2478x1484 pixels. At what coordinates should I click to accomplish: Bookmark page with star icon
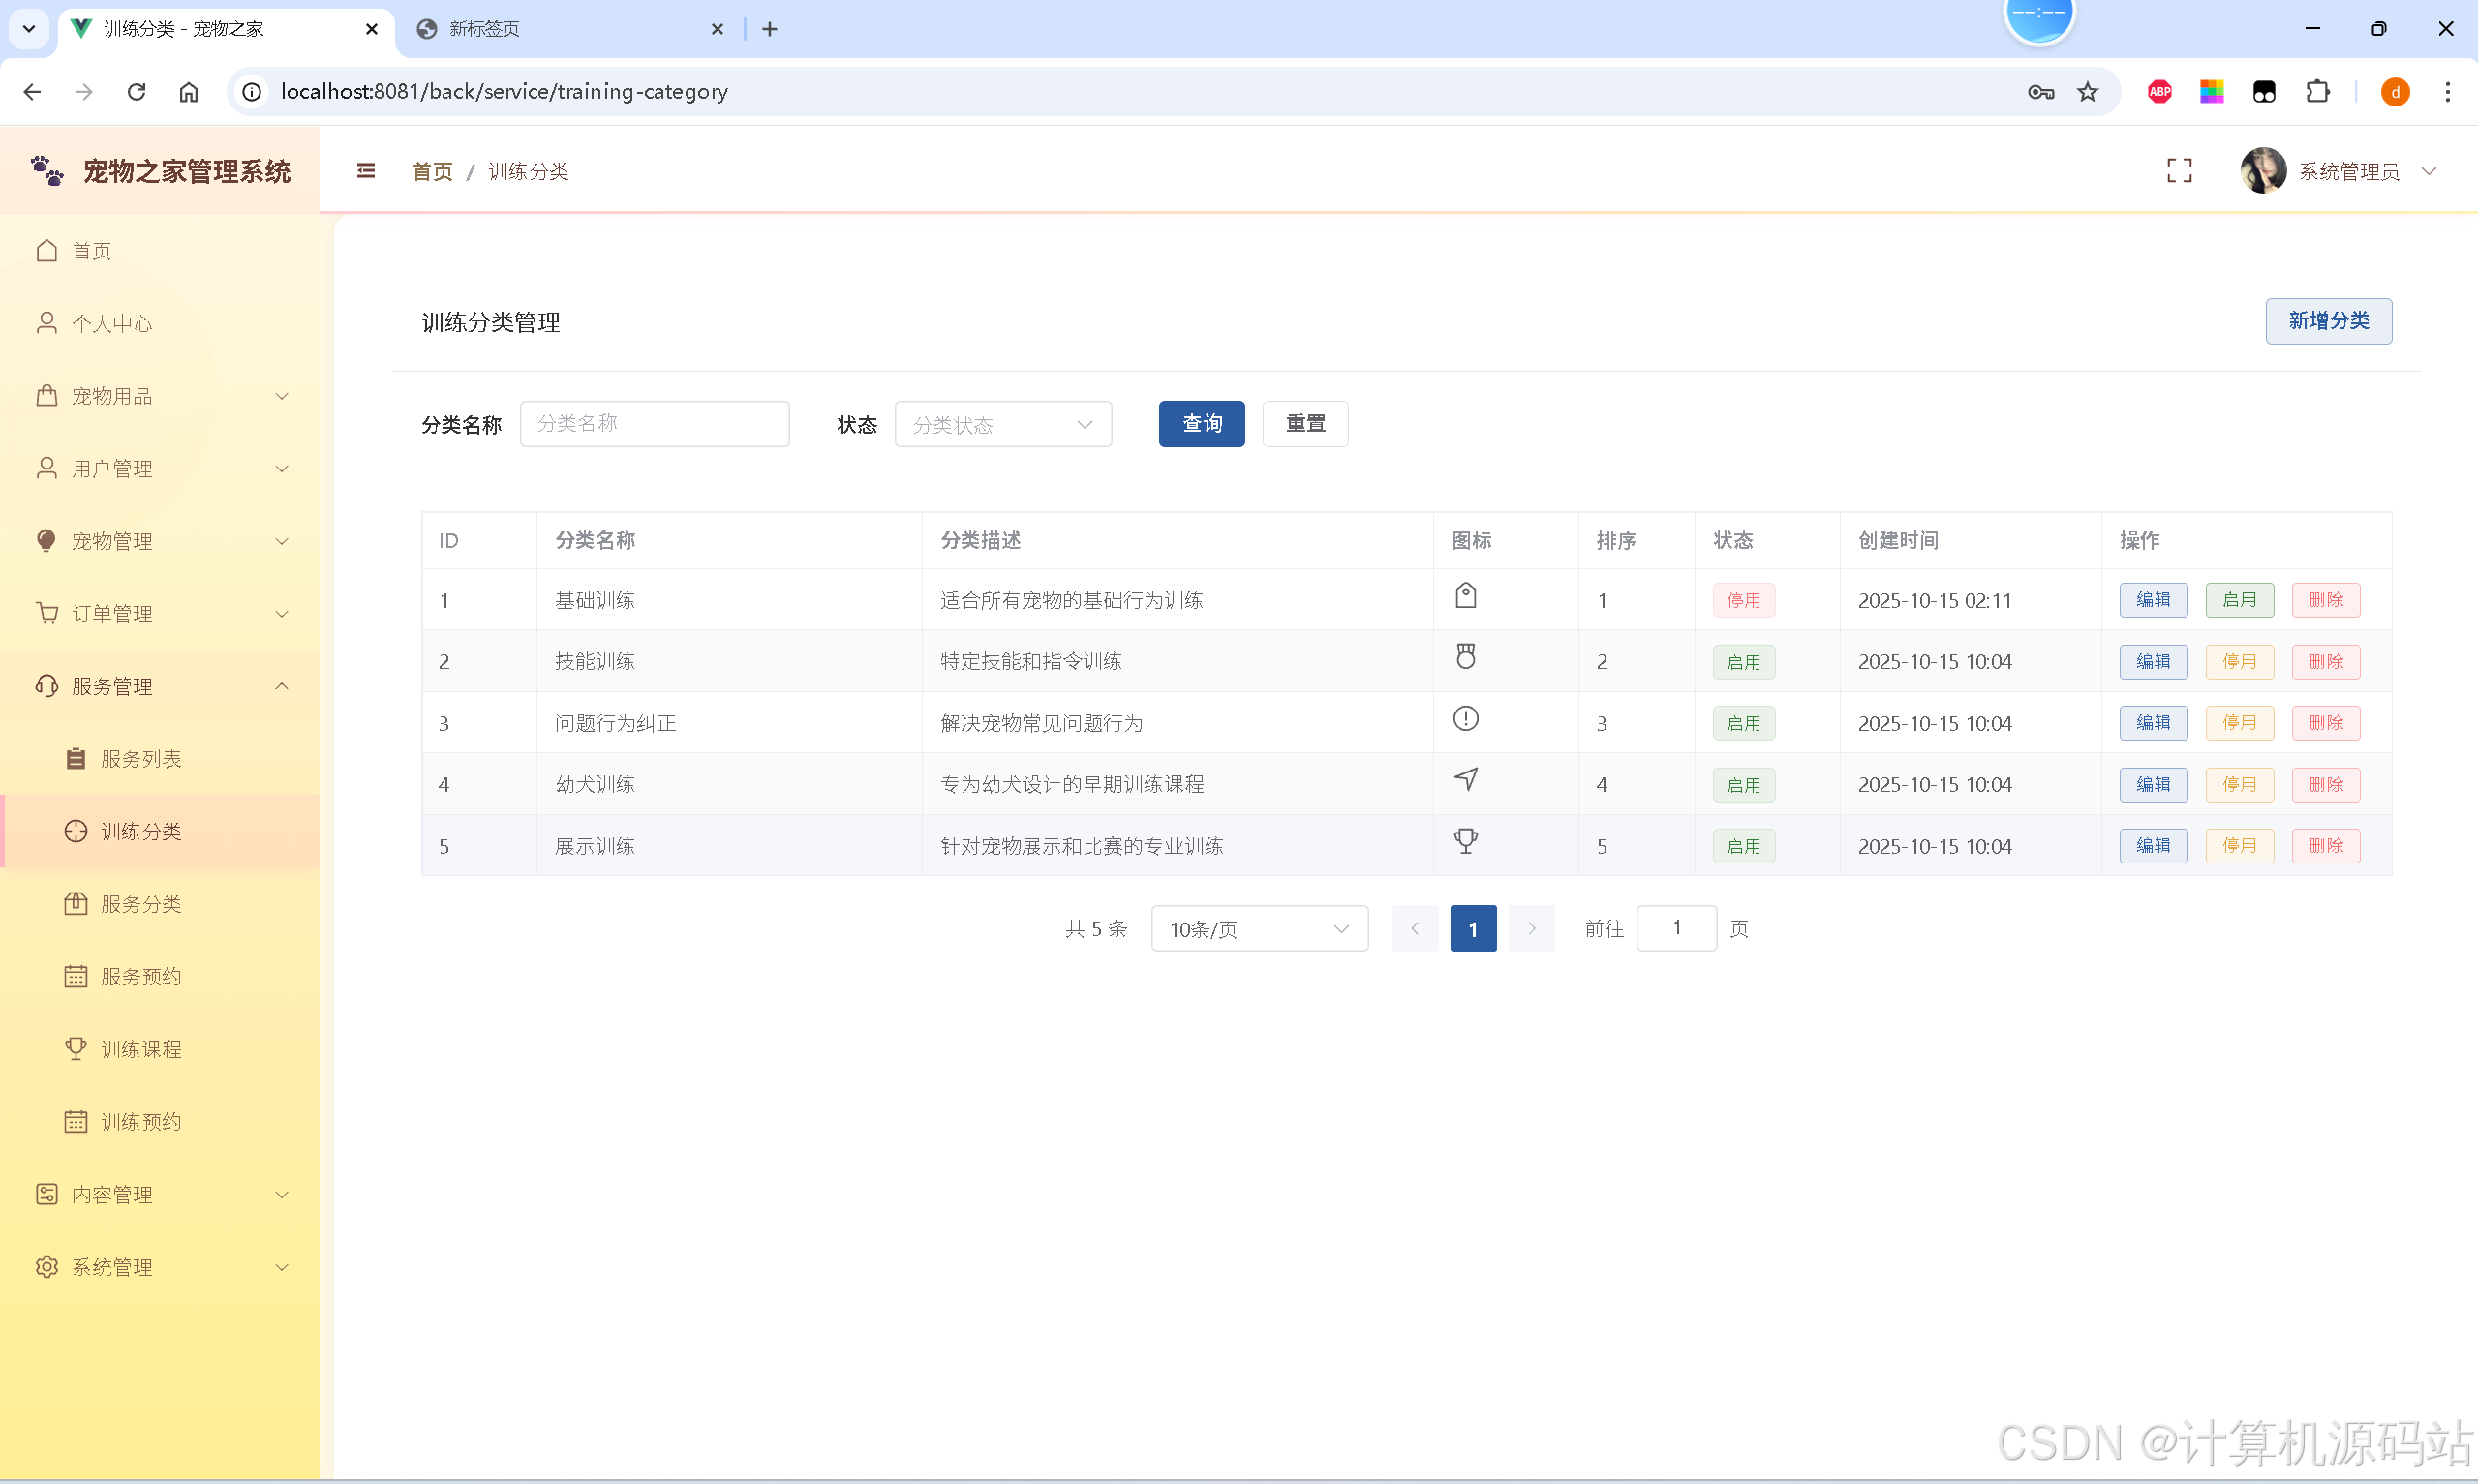click(x=2087, y=92)
